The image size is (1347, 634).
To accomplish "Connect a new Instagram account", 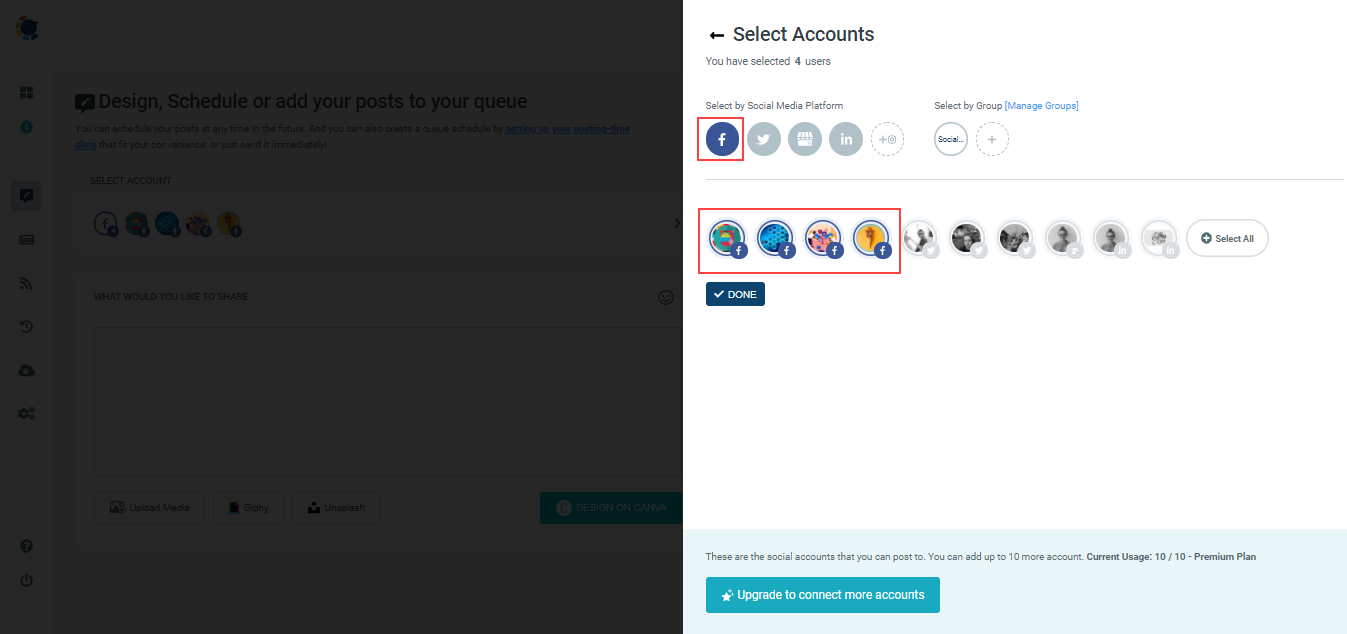I will tap(887, 139).
